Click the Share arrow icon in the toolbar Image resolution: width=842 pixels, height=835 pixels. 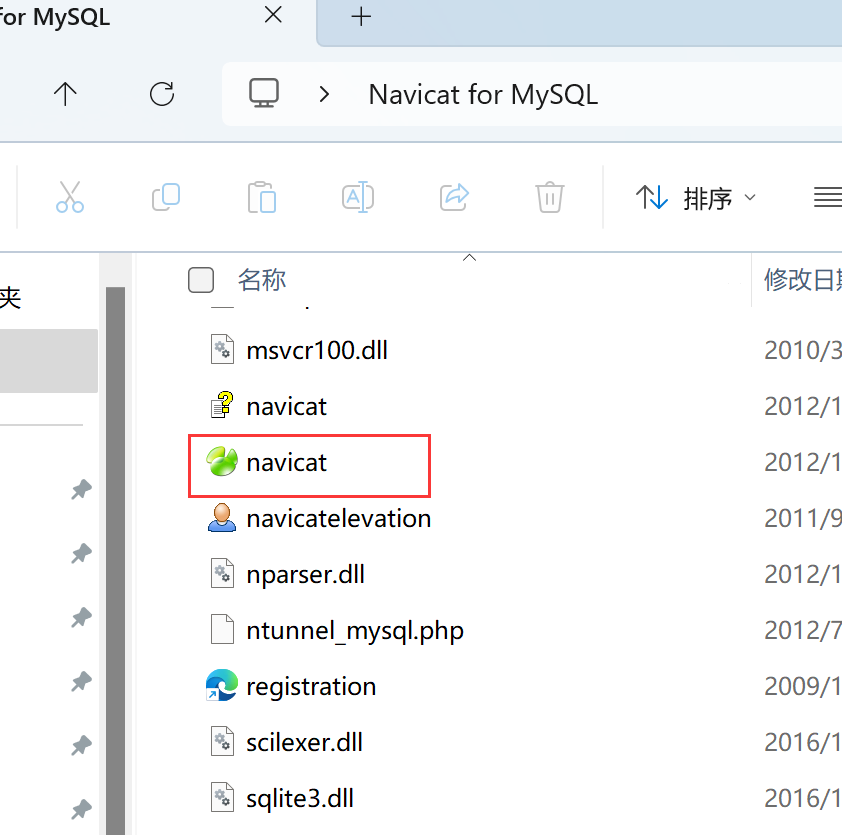tap(454, 197)
